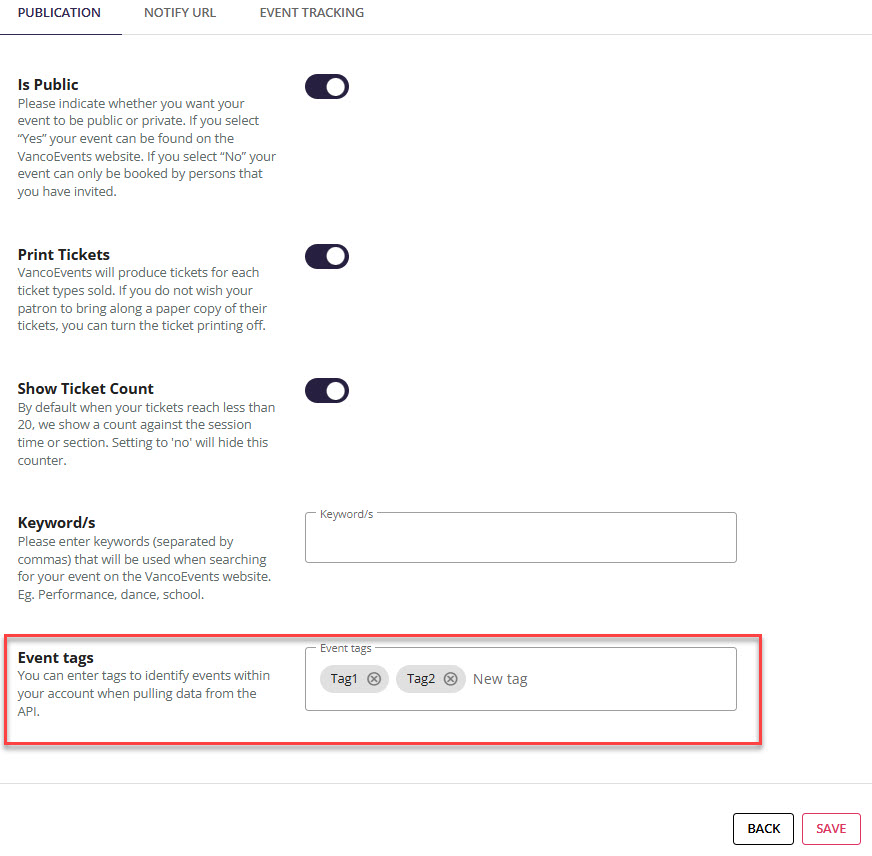Disable the Show Ticket Count switch
This screenshot has height=856, width=872.
327,390
